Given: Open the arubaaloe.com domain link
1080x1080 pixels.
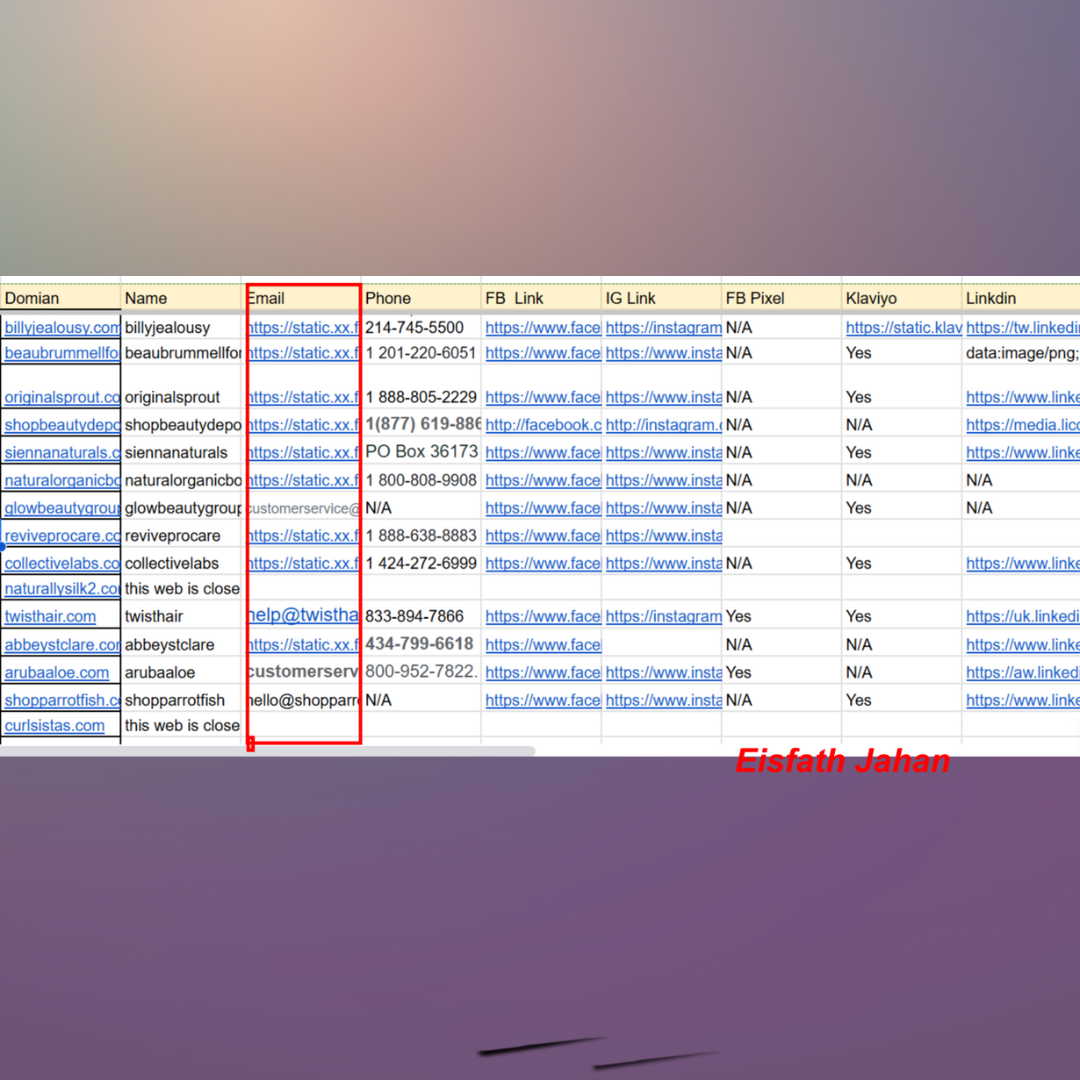Looking at the screenshot, I should (57, 672).
